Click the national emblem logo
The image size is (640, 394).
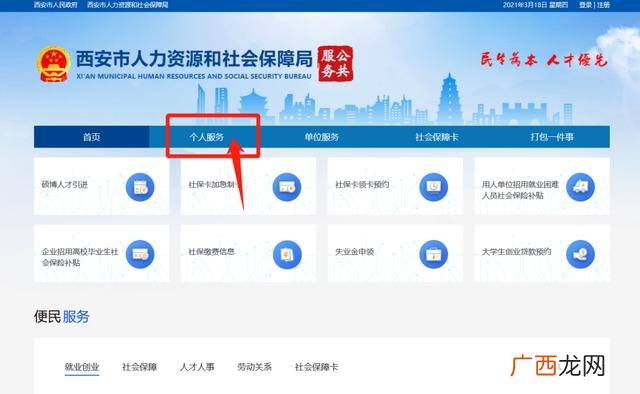pyautogui.click(x=53, y=64)
